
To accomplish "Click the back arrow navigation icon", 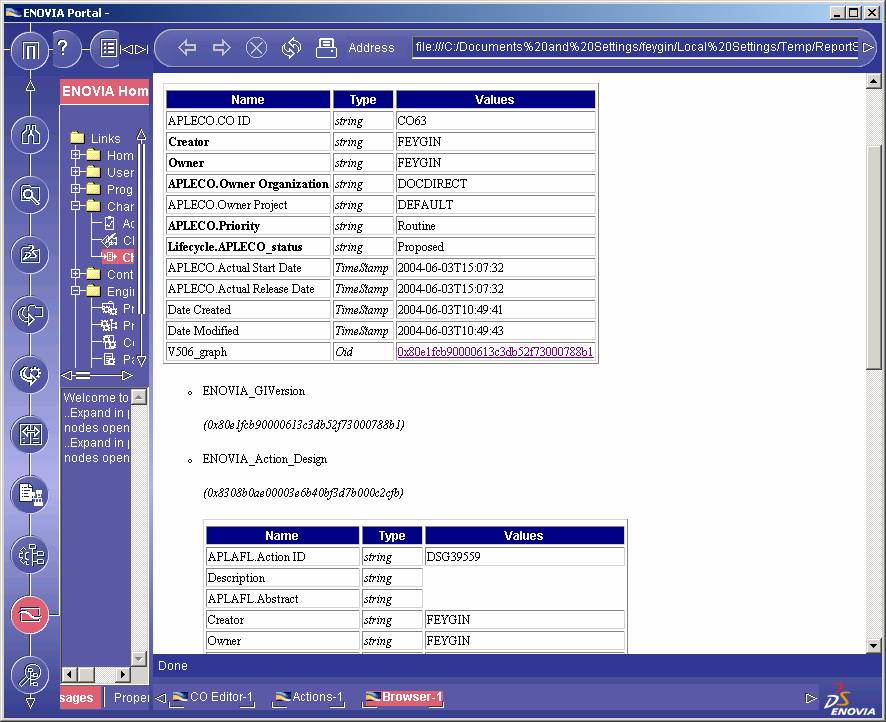I will point(187,48).
